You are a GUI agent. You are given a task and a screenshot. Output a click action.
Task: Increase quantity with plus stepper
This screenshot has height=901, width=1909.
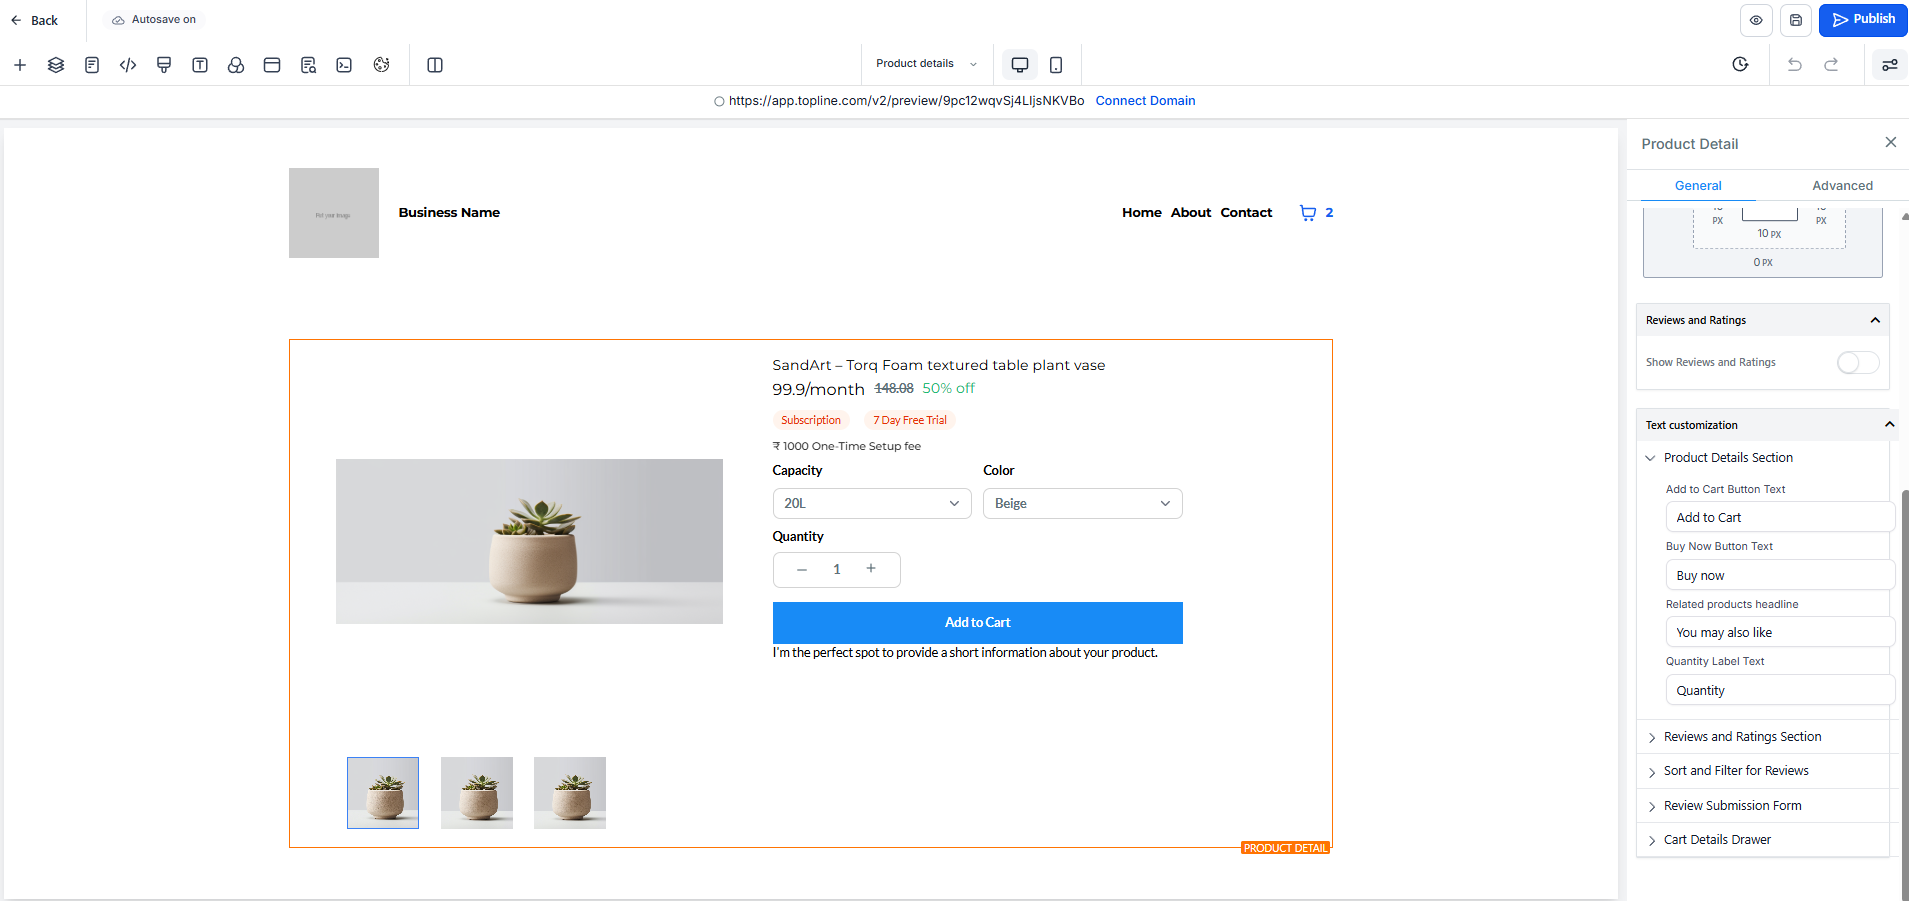tap(871, 569)
